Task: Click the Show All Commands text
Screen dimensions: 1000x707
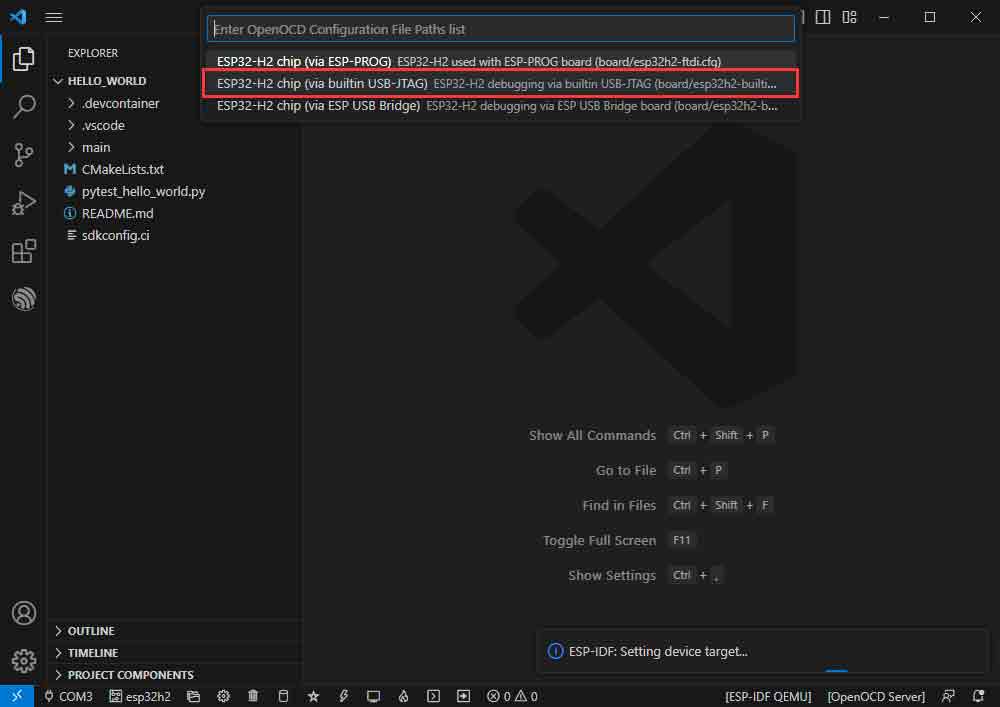Action: point(592,435)
